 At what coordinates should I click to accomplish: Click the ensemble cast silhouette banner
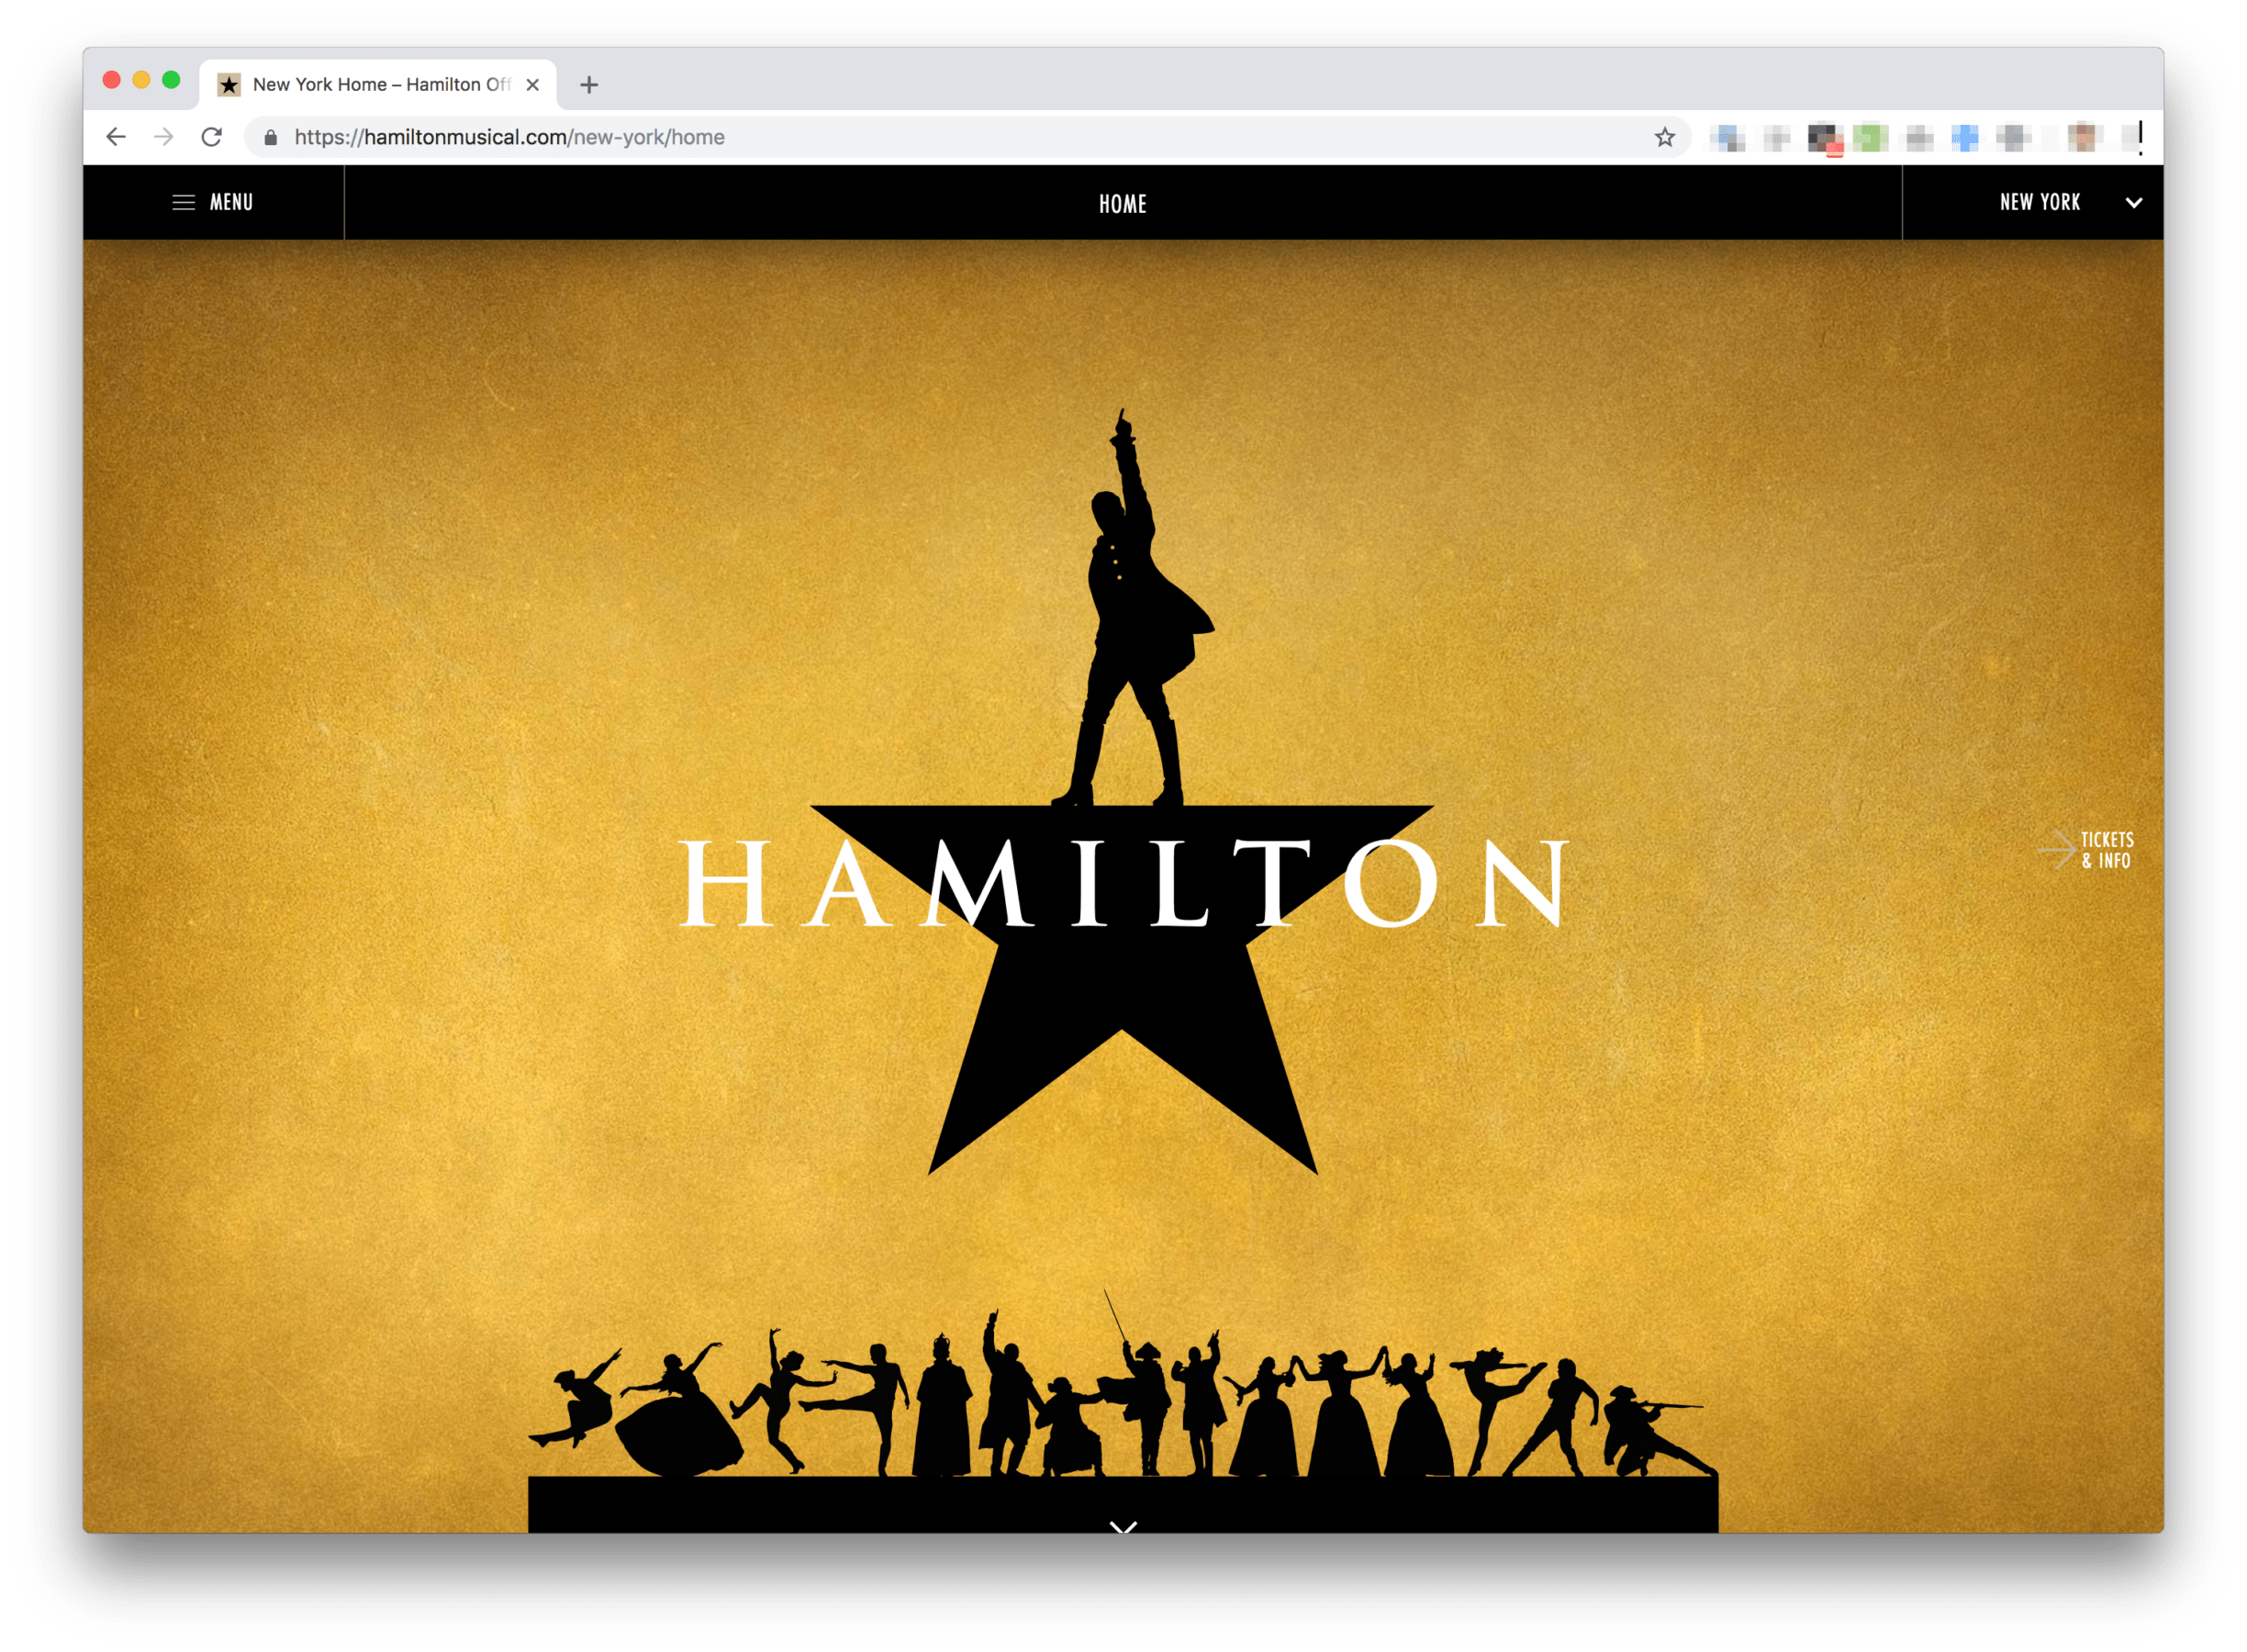coord(1123,1410)
